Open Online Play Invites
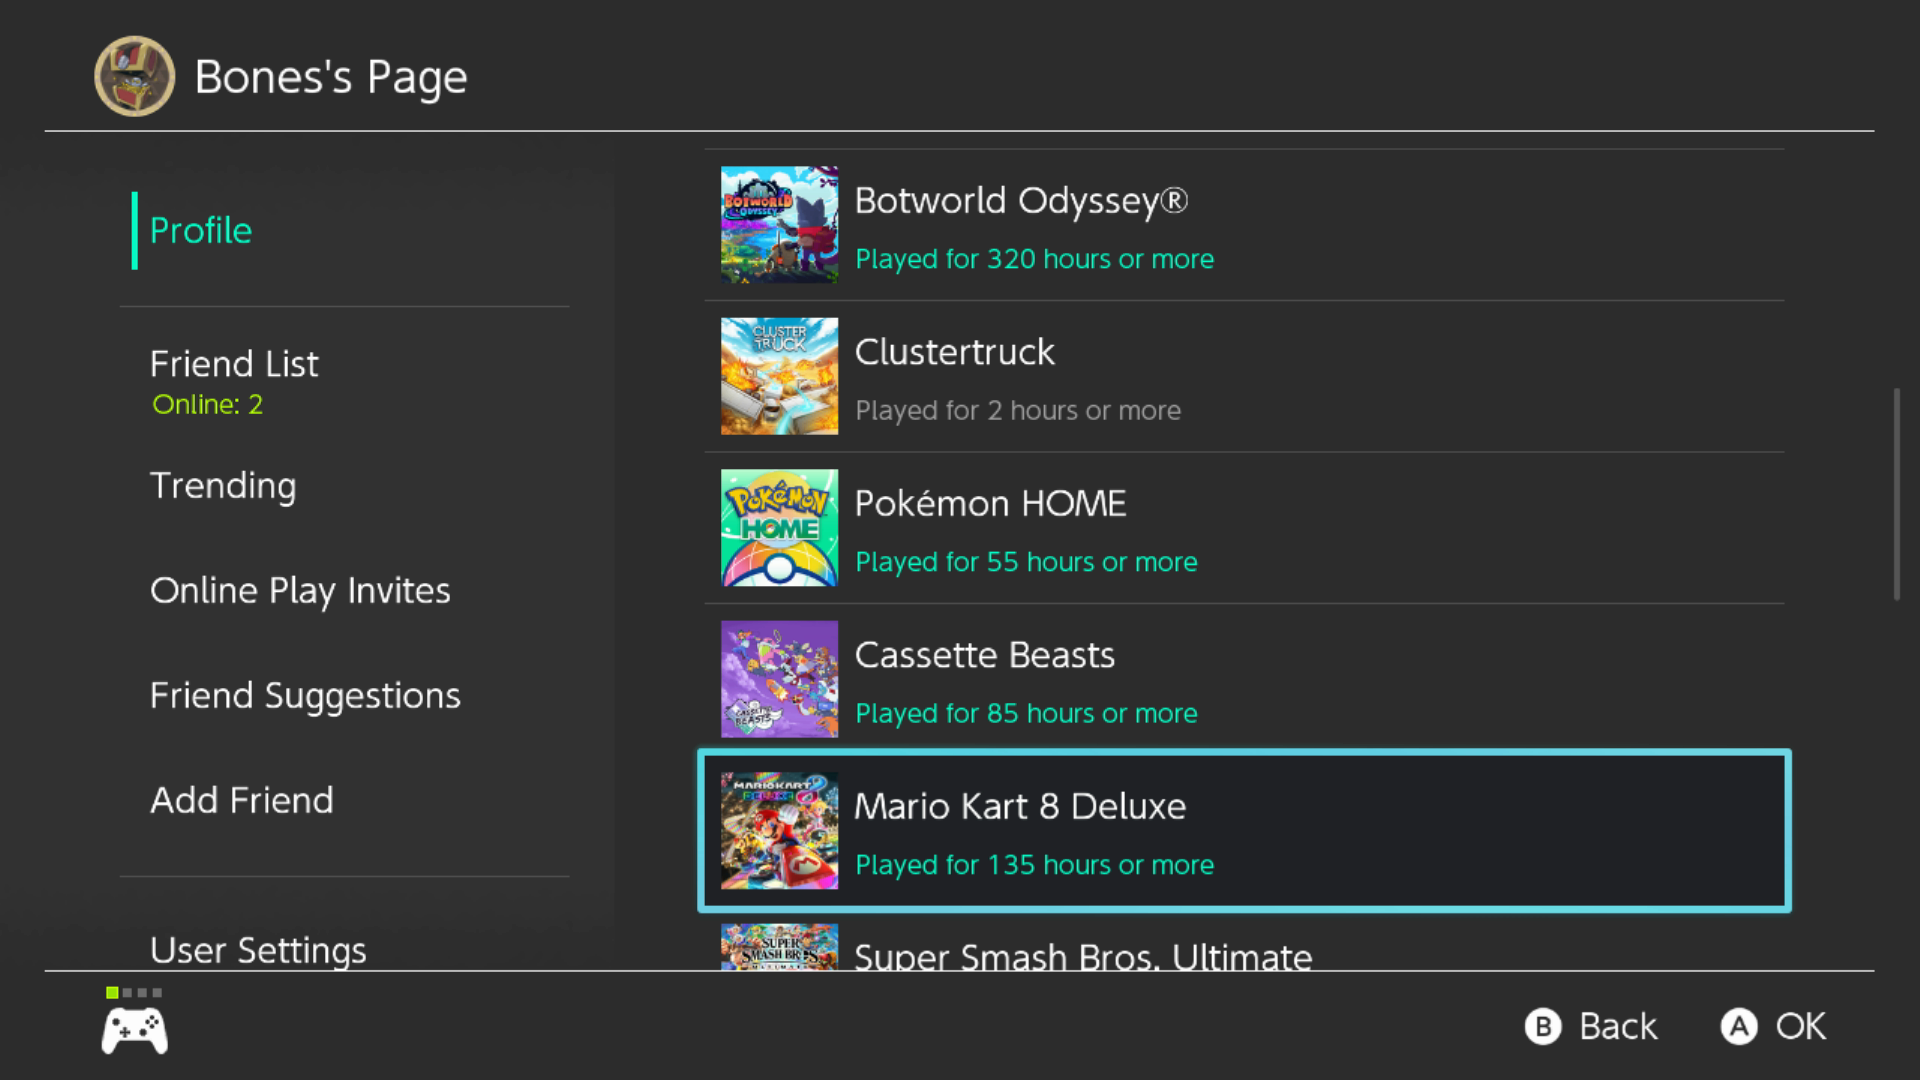 click(x=300, y=591)
